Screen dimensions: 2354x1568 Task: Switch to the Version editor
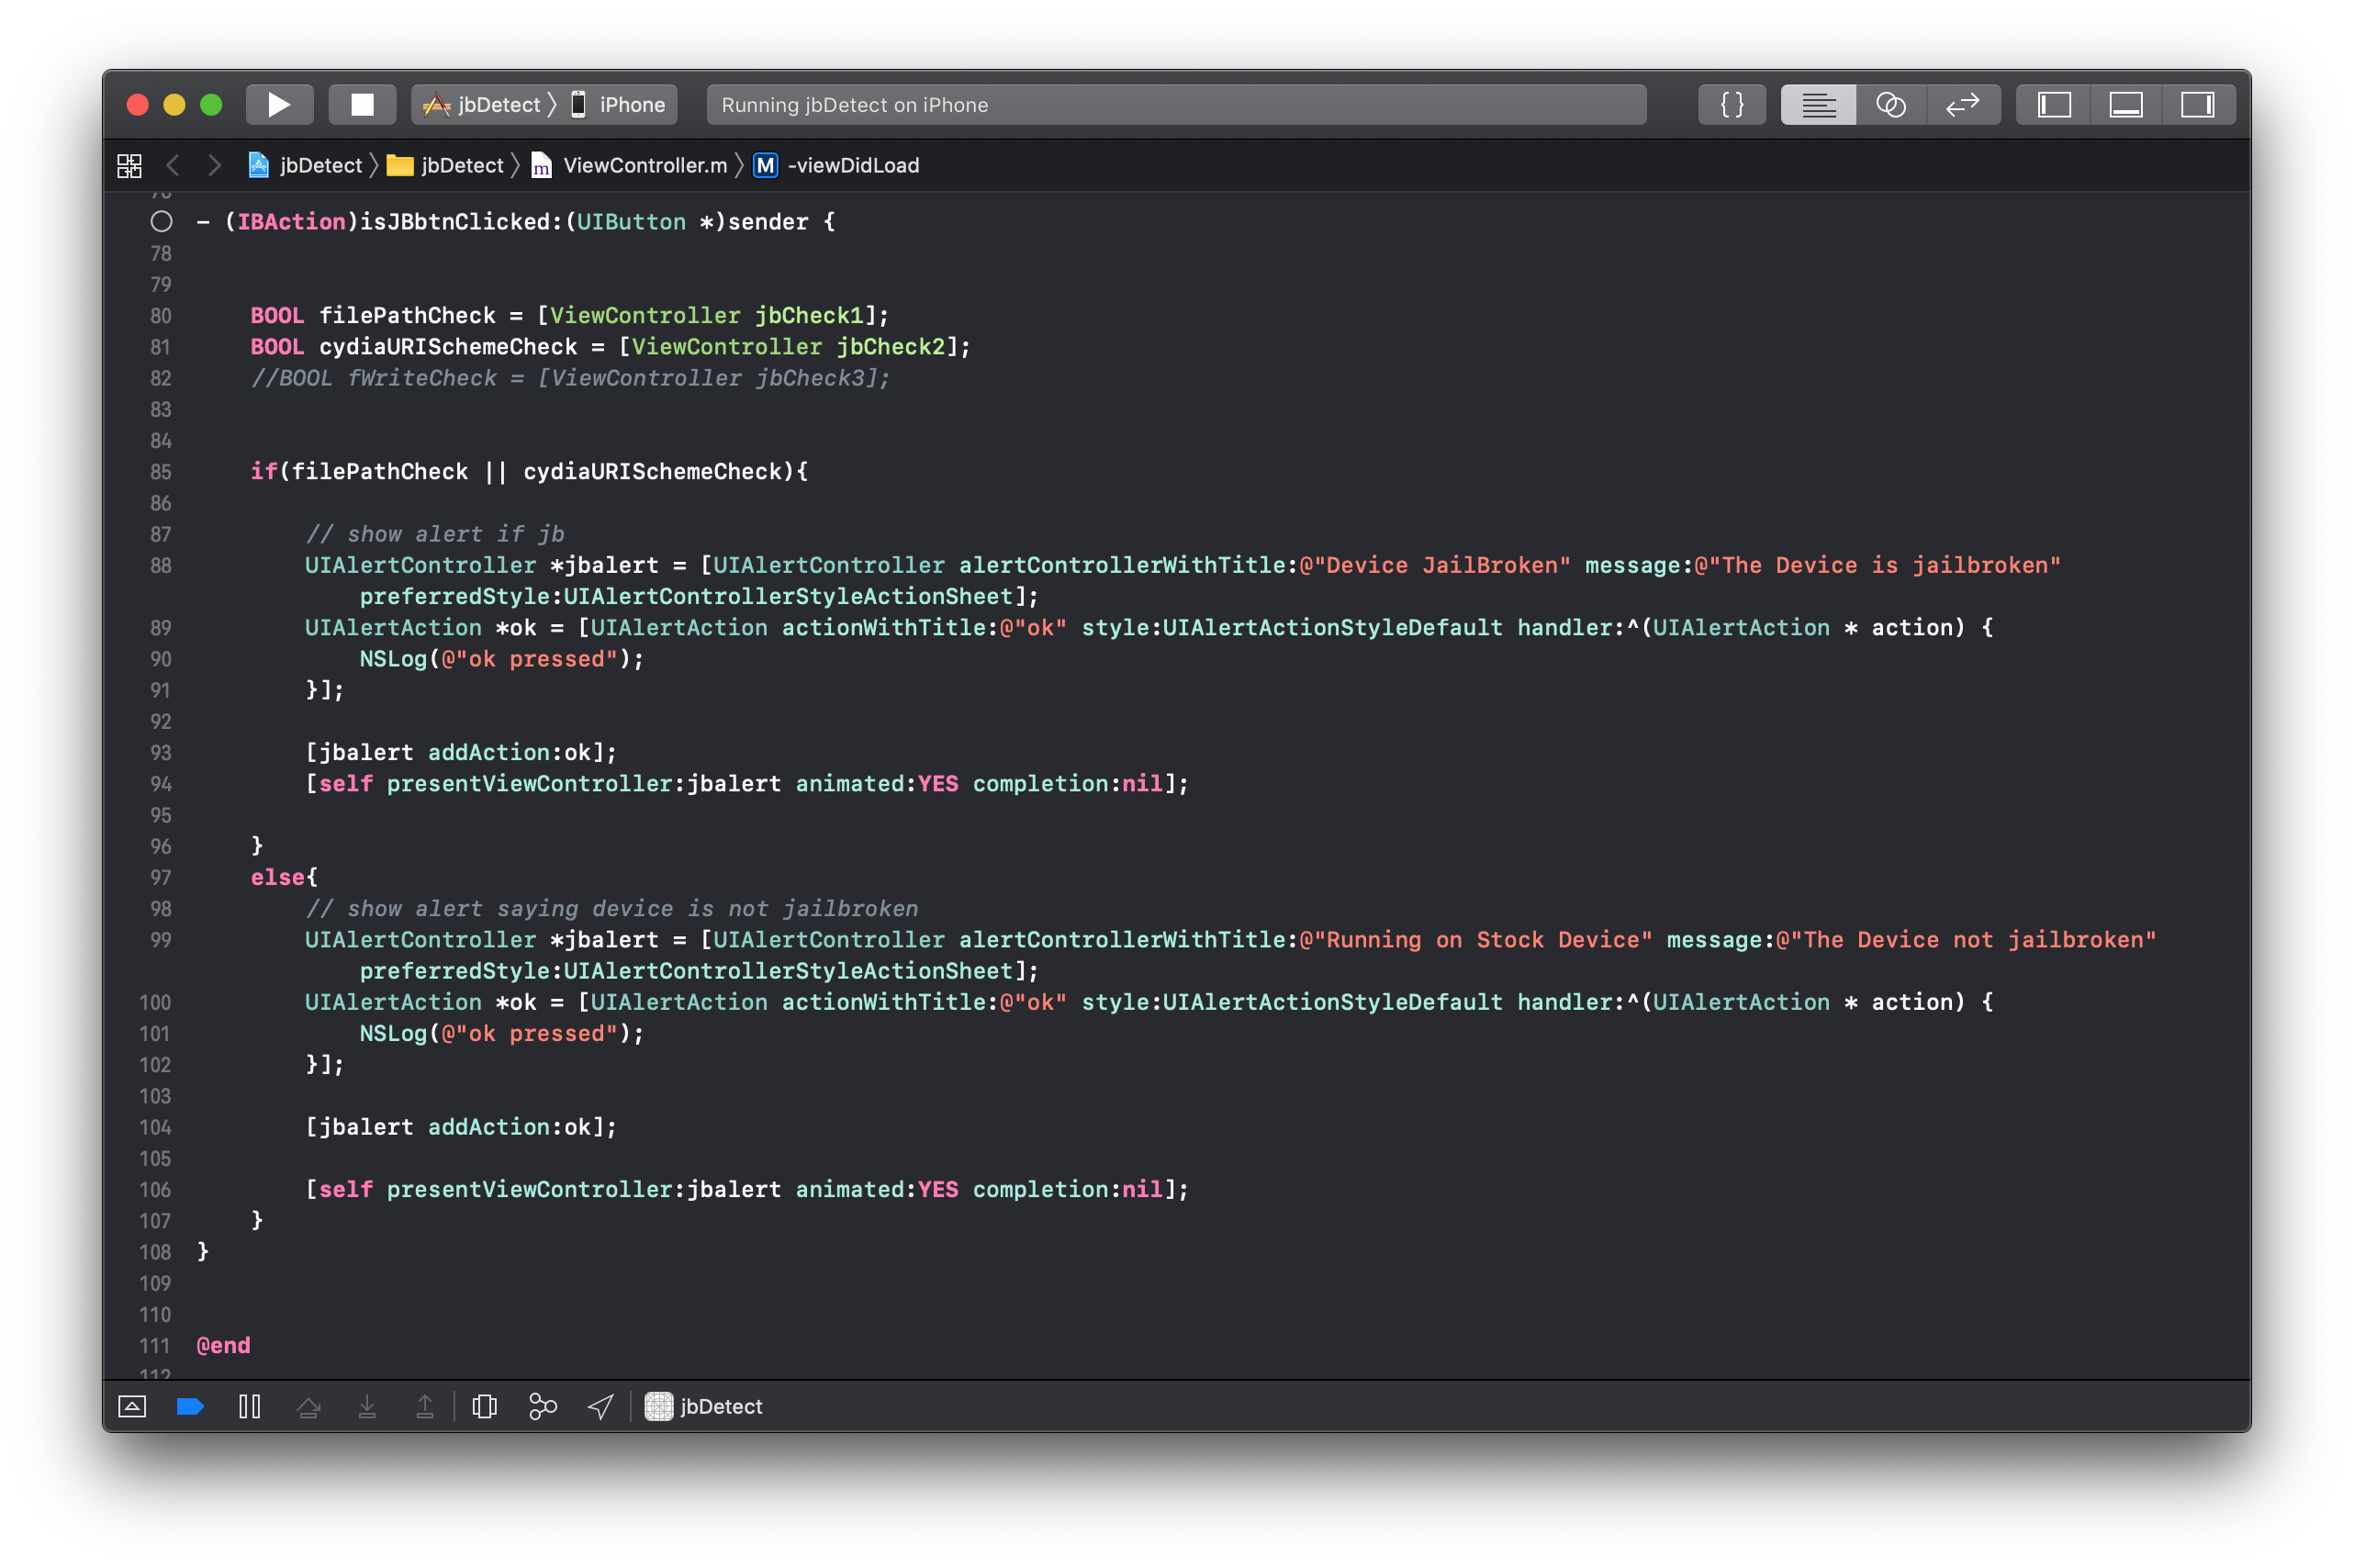point(1963,105)
